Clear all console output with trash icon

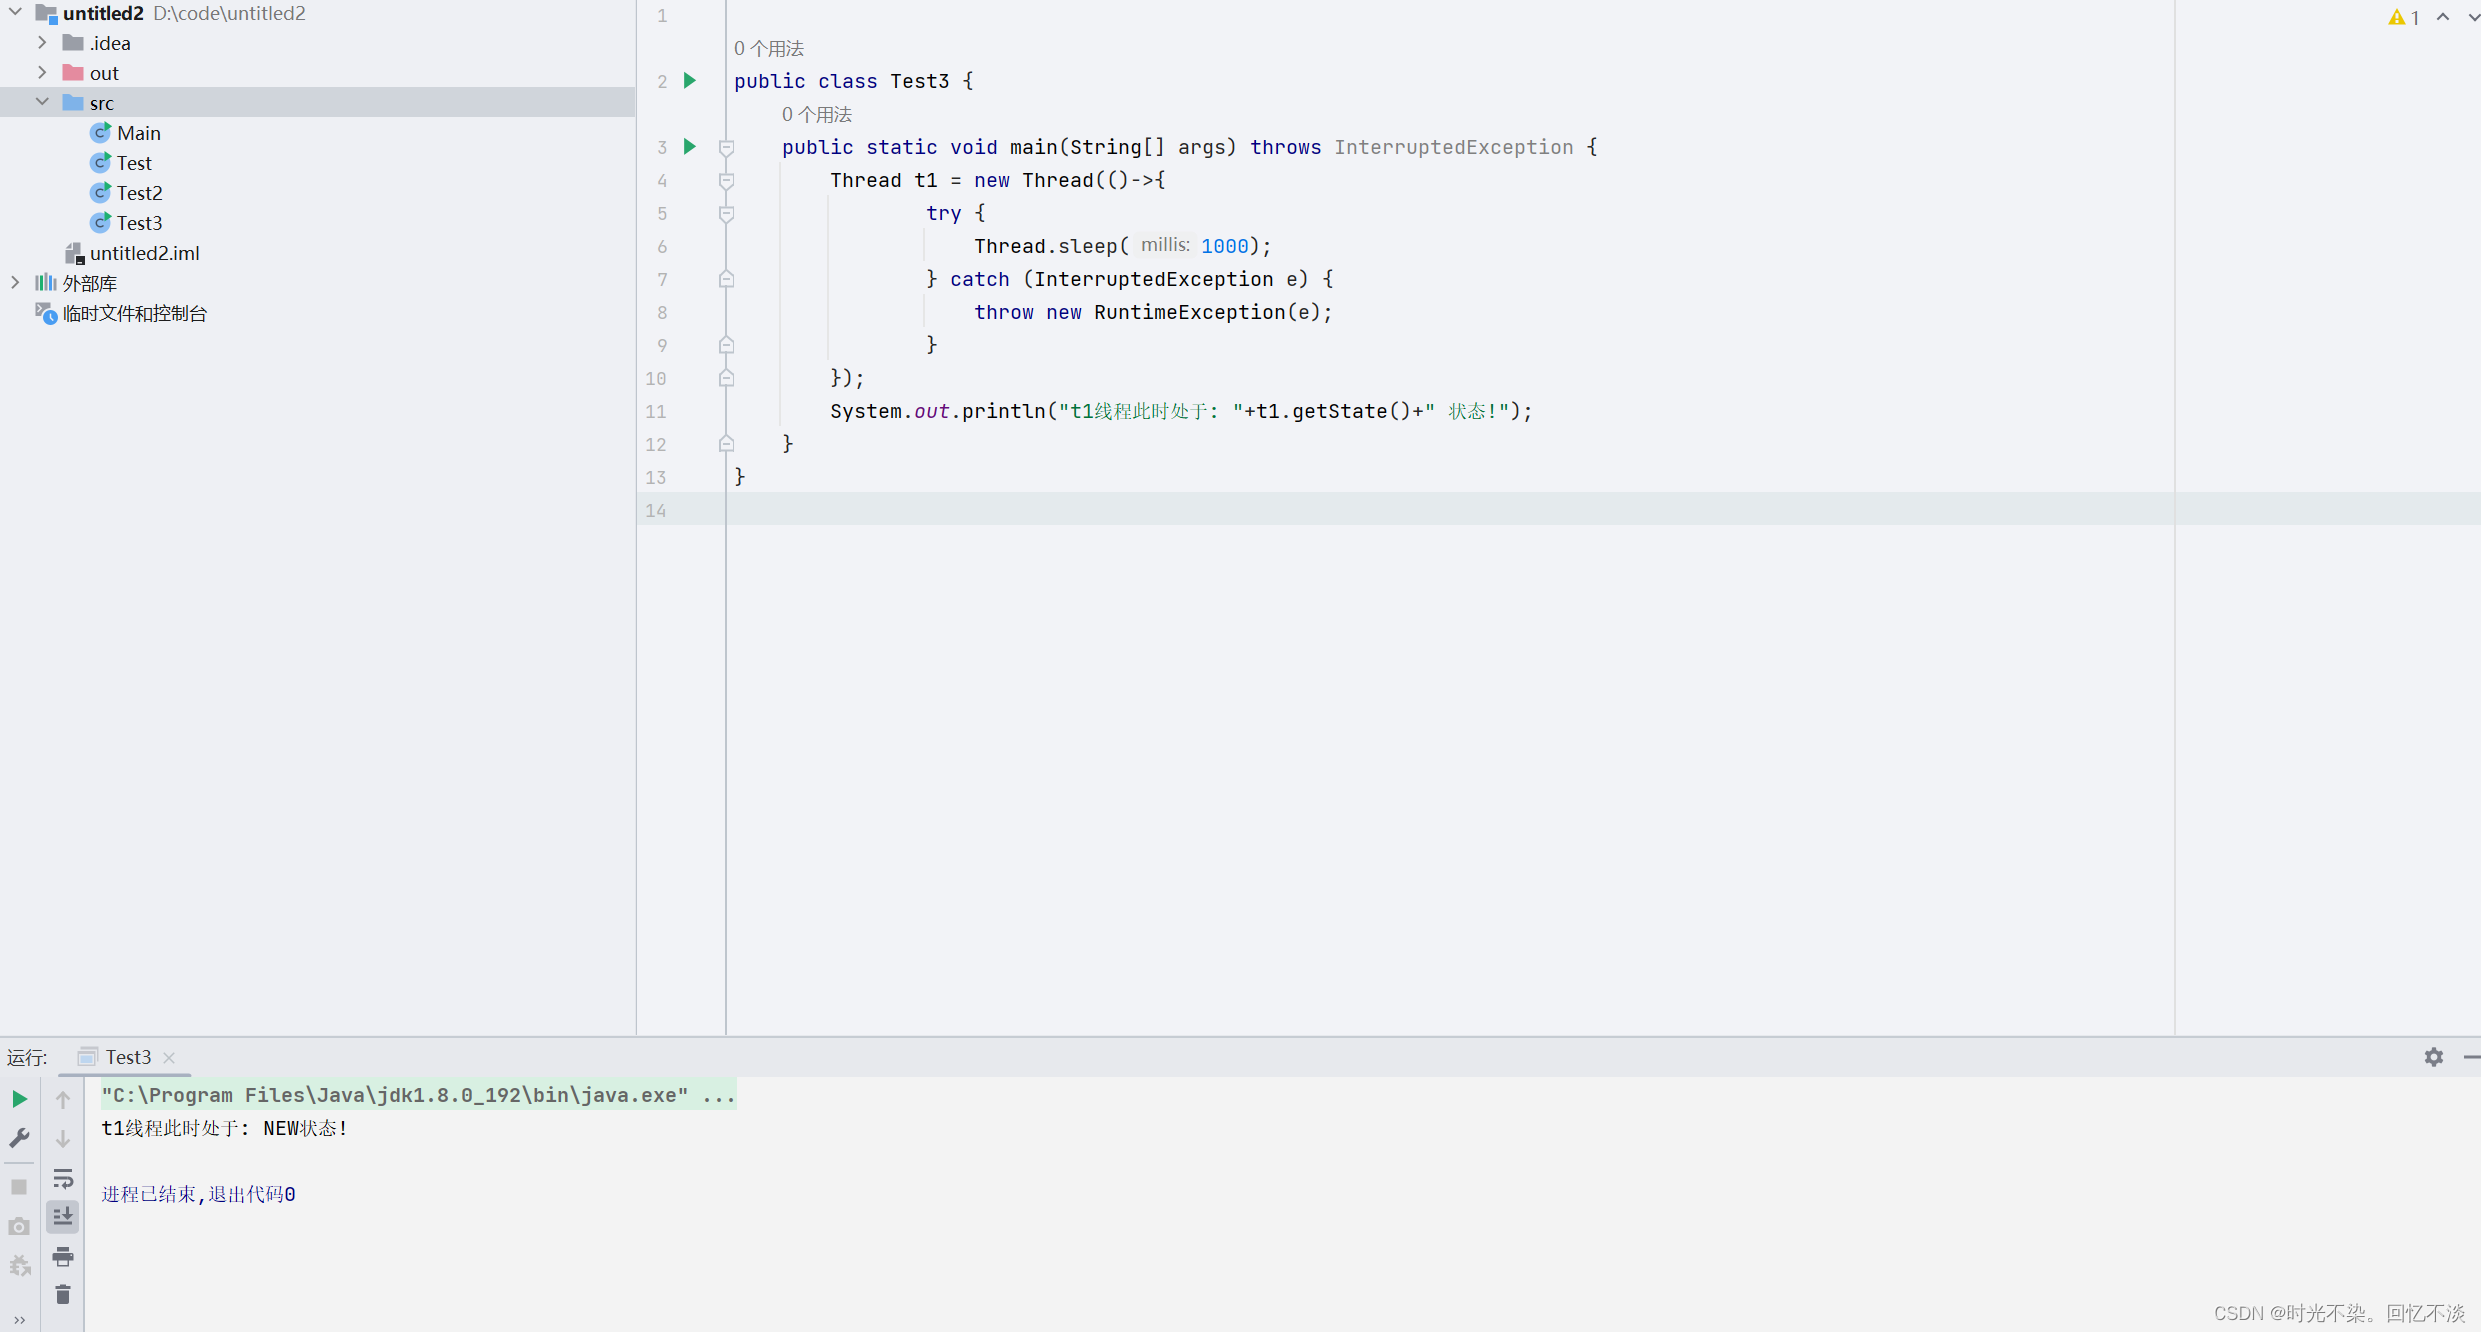63,1295
